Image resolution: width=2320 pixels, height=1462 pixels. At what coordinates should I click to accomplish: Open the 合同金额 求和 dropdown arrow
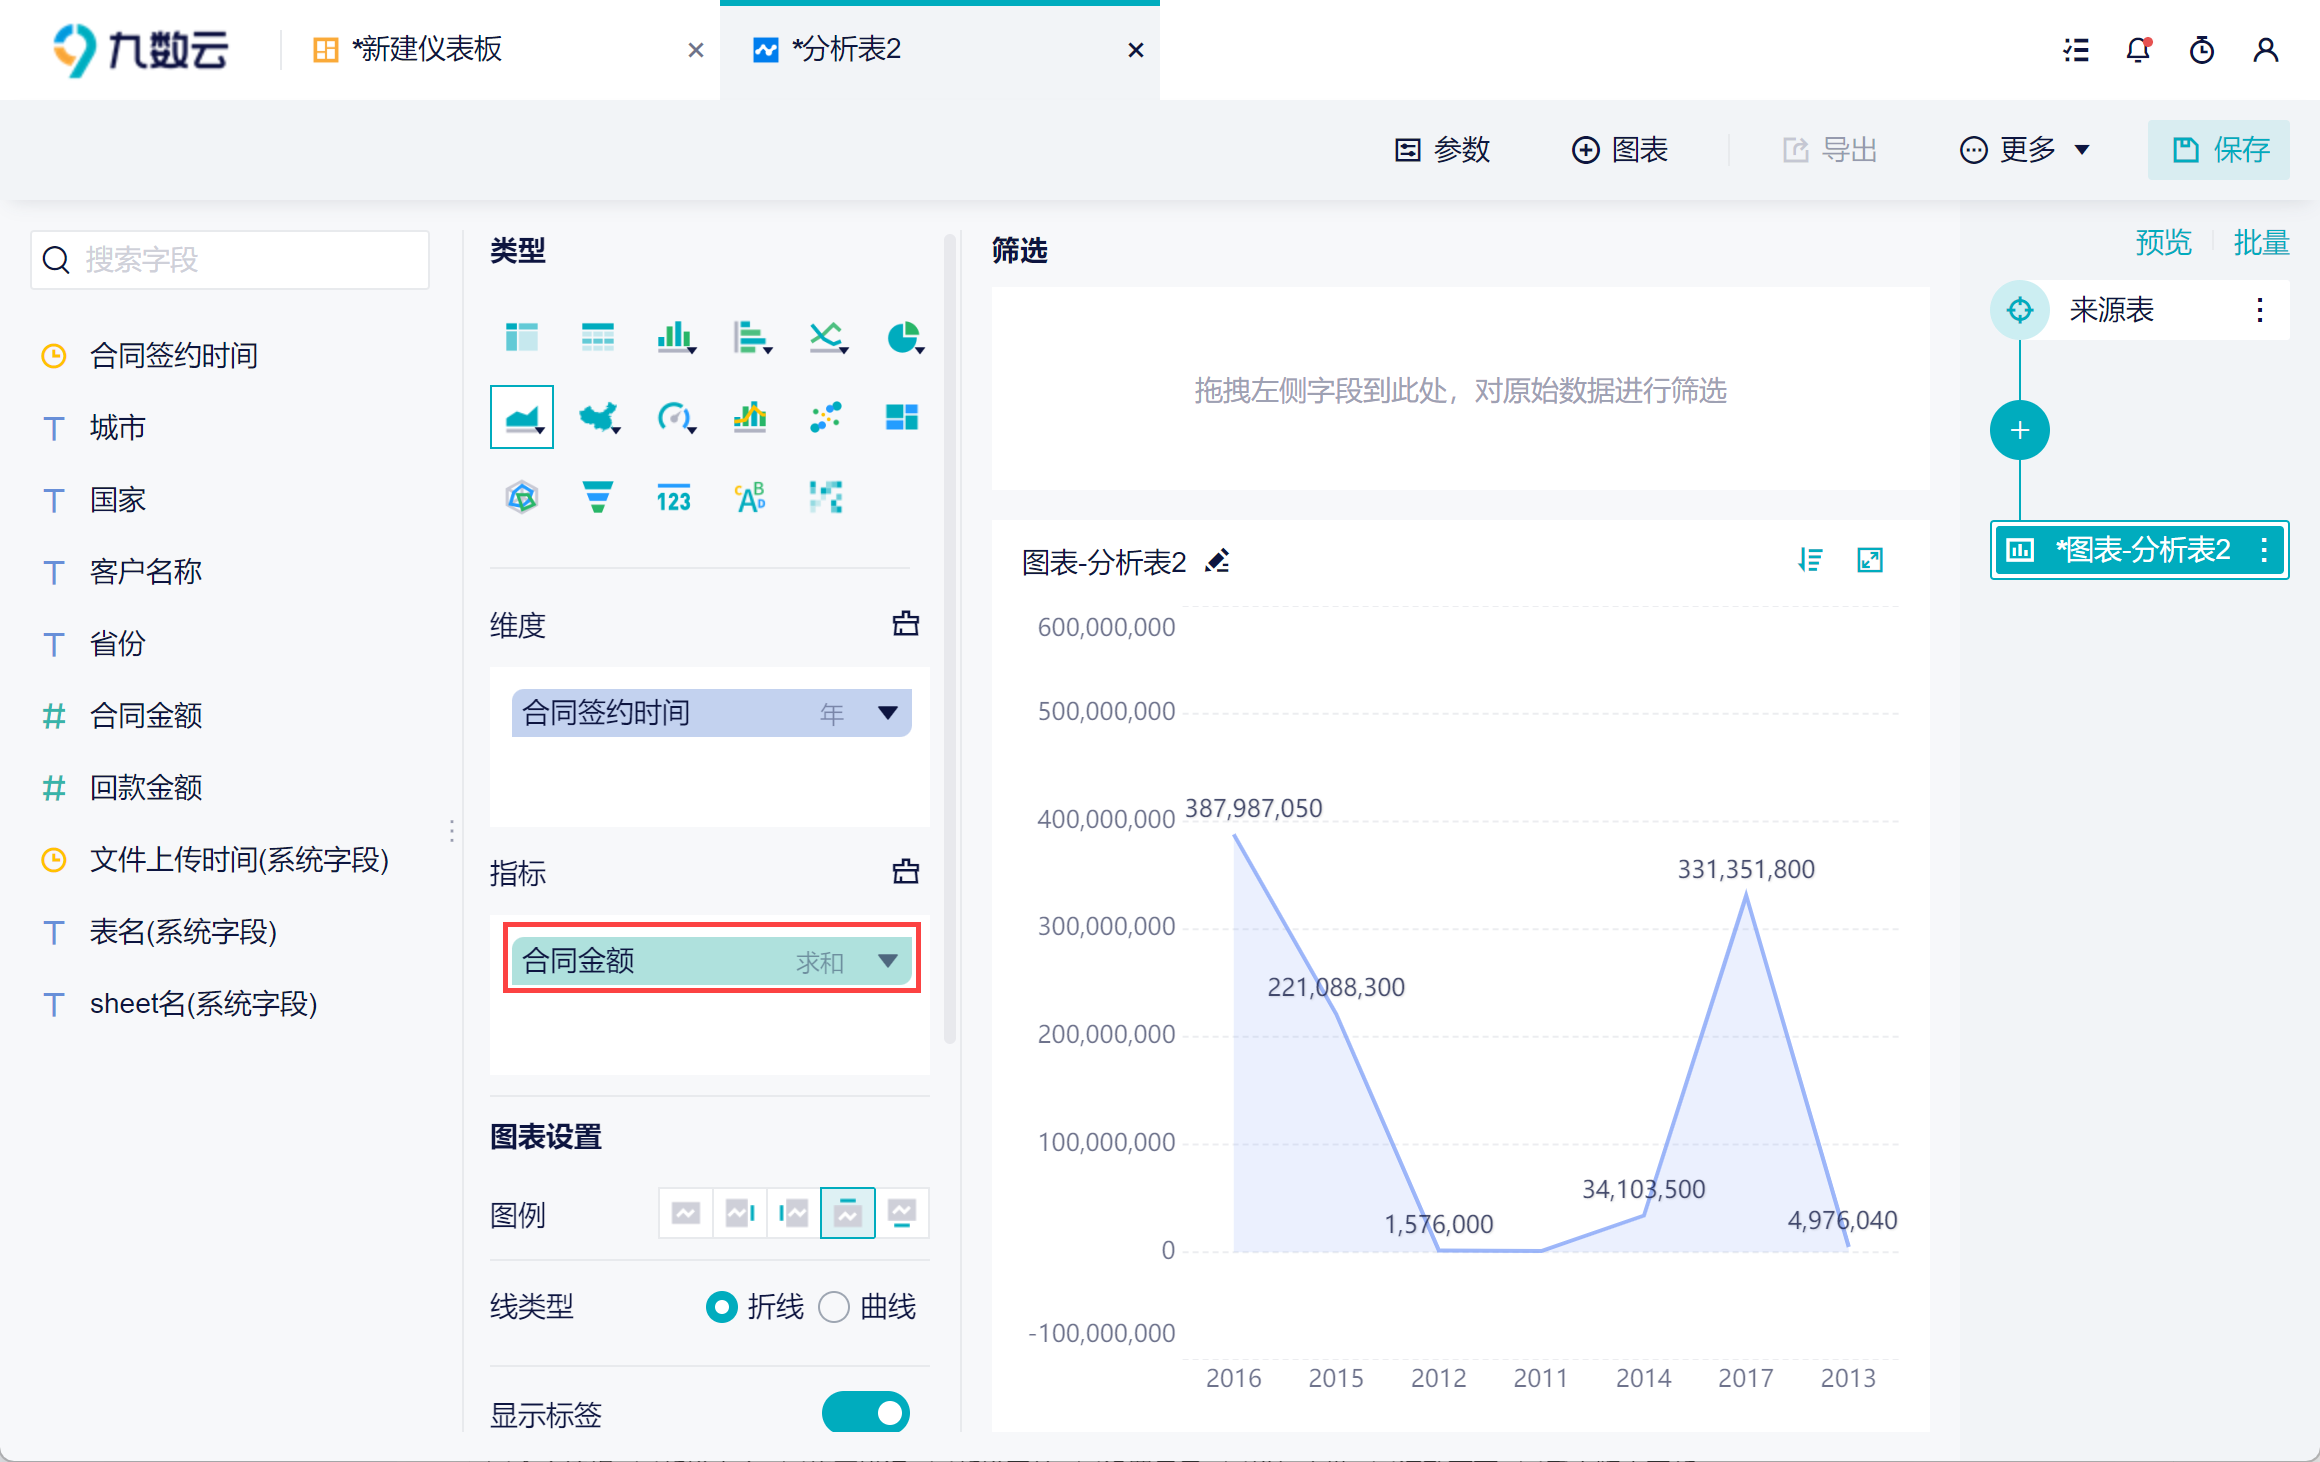point(887,961)
